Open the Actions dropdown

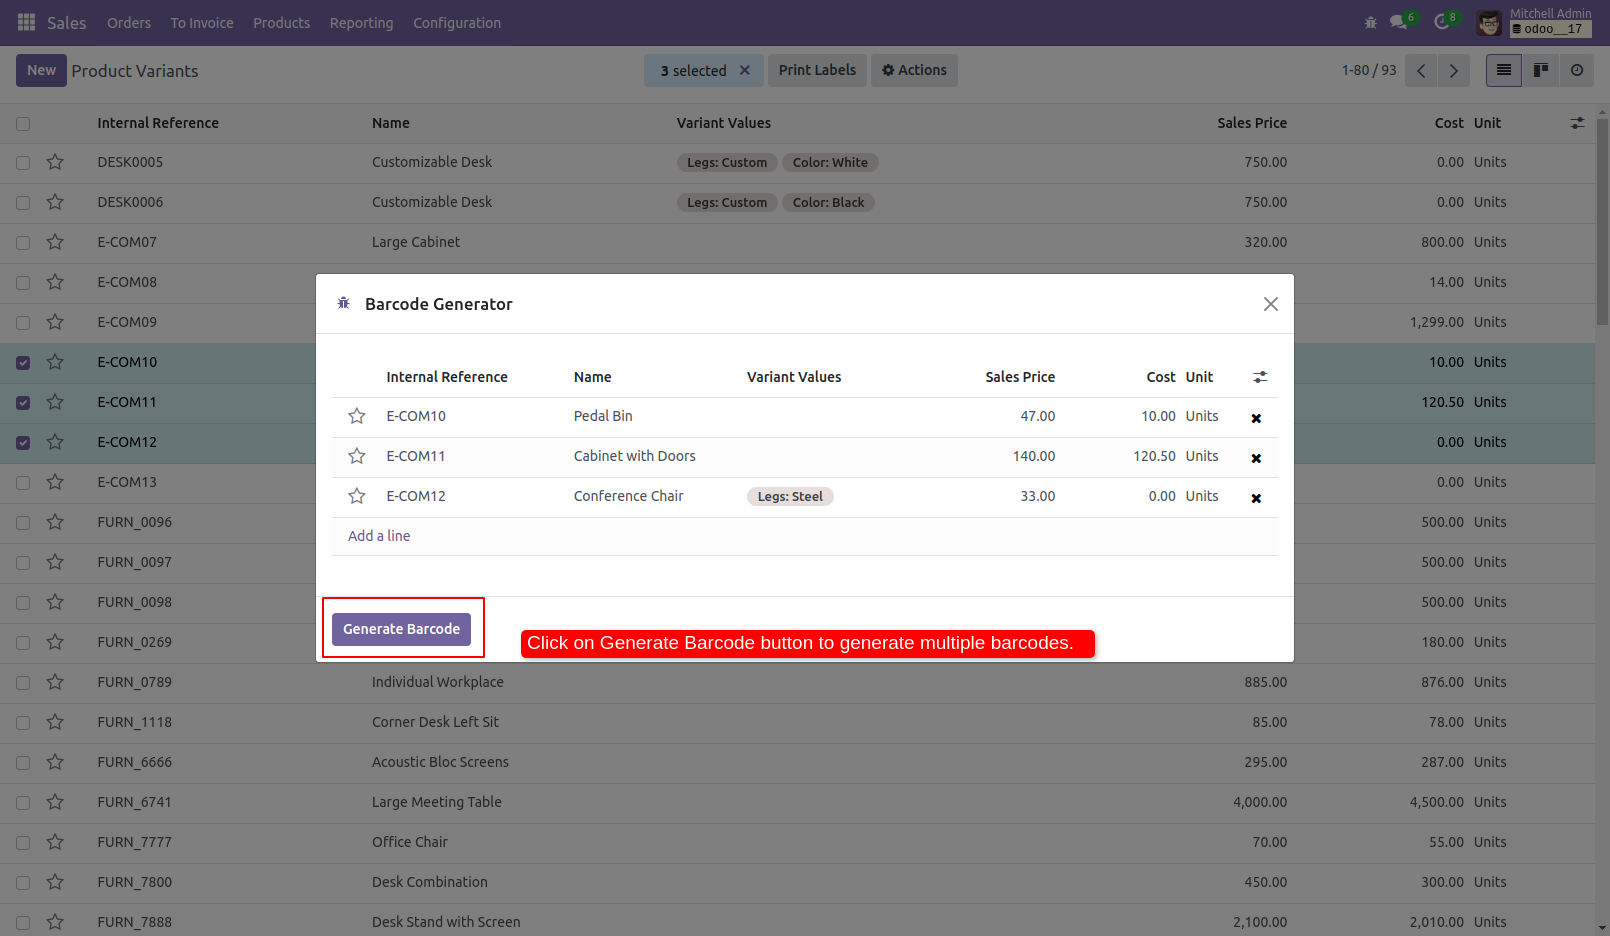(x=913, y=70)
